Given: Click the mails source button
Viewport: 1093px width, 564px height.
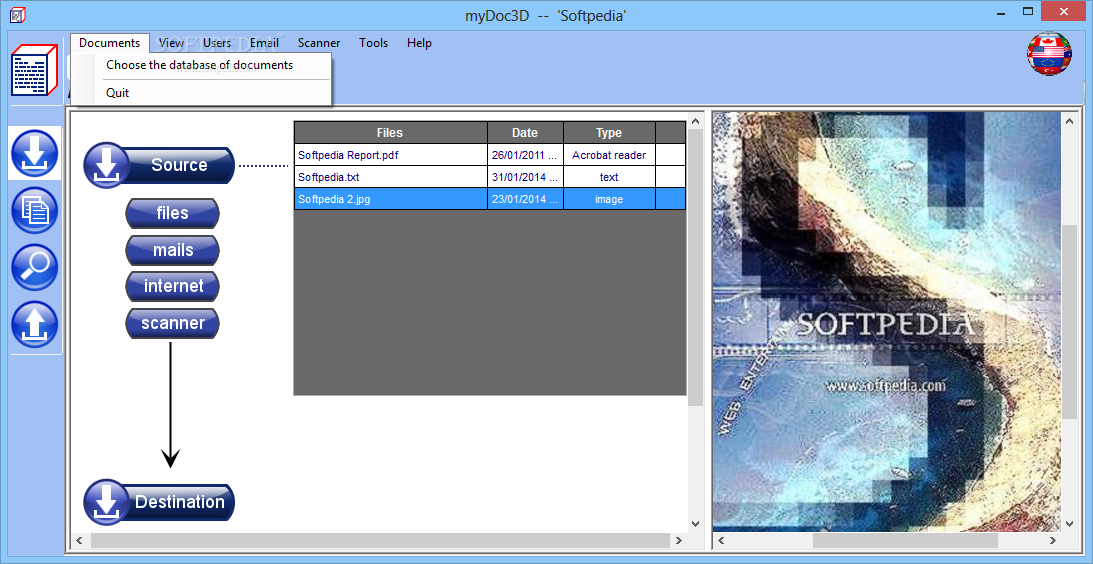Looking at the screenshot, I should (x=172, y=250).
